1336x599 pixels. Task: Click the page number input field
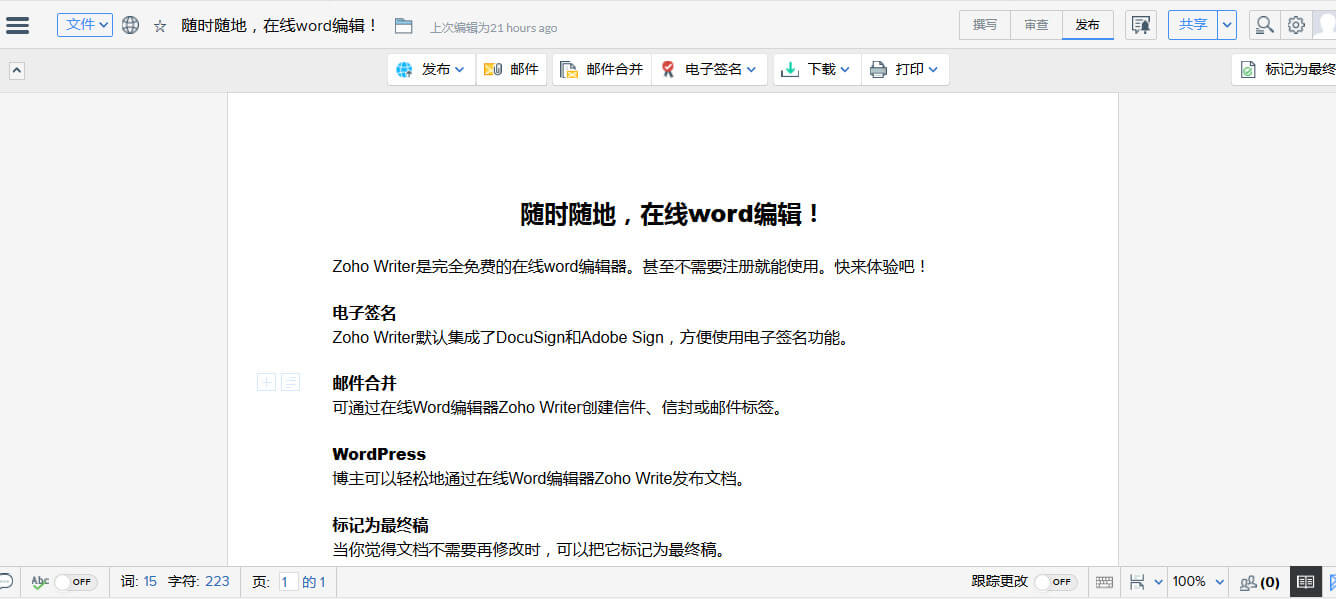(288, 582)
